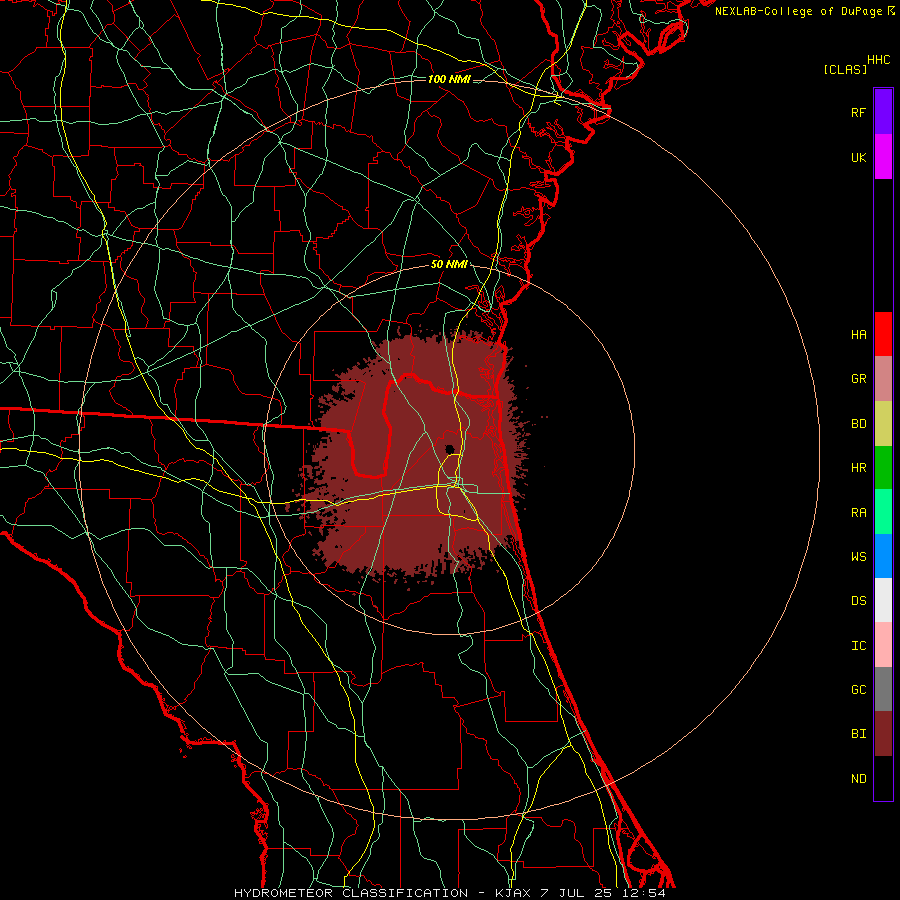Image resolution: width=900 pixels, height=900 pixels.
Task: Select the IC light pink swatch
Action: coord(883,645)
